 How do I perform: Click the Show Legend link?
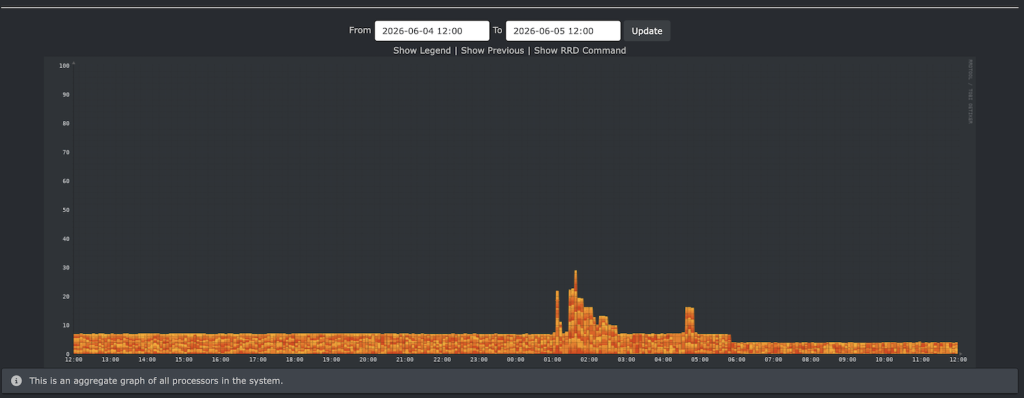422,50
